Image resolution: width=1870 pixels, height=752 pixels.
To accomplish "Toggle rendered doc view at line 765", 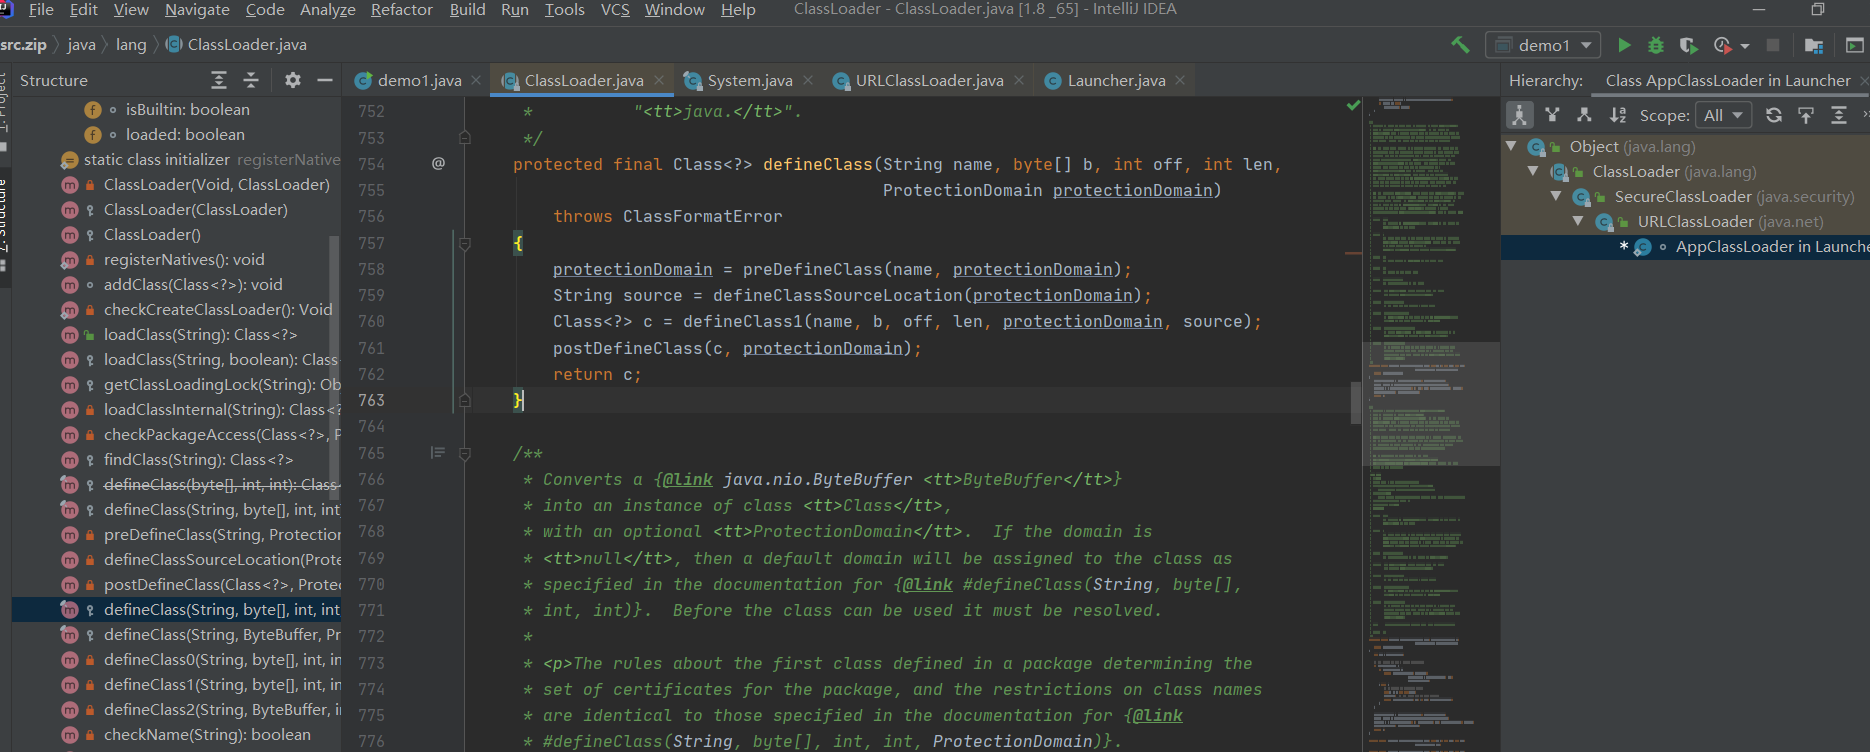I will coord(437,453).
